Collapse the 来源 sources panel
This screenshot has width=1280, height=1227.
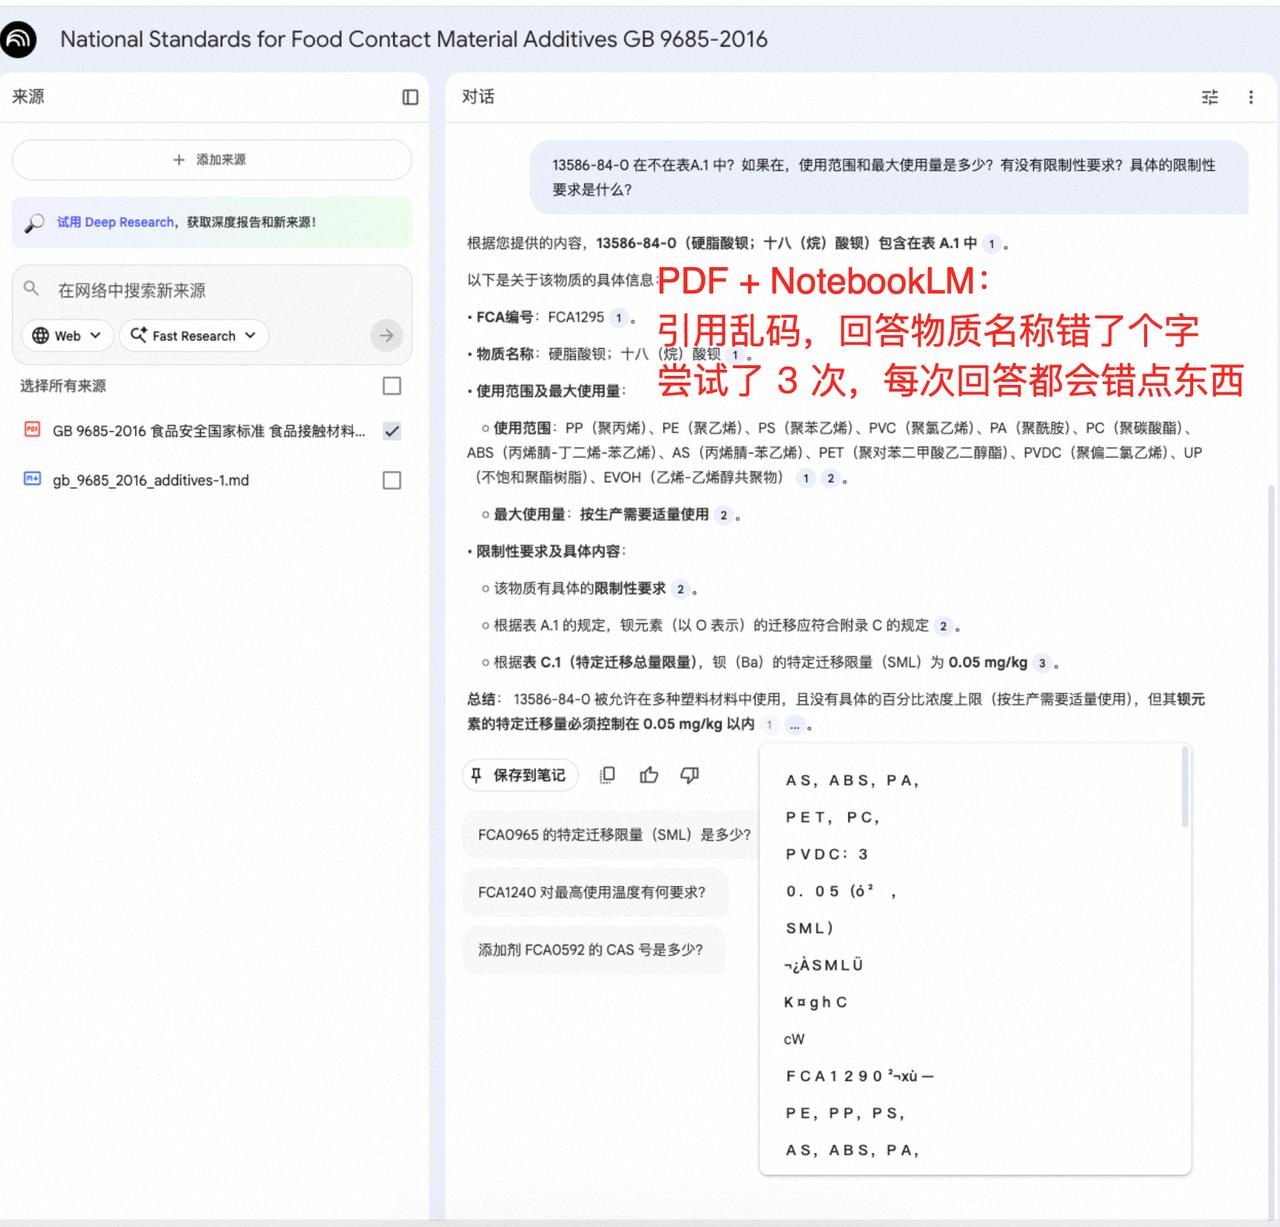[410, 97]
